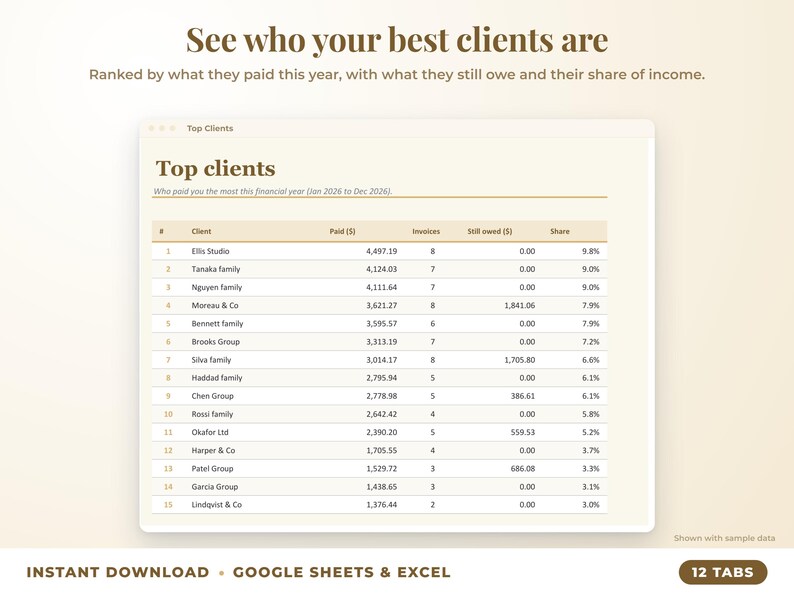This screenshot has width=794, height=596.
Task: Click the paid amount 1,705.55
Action: point(381,451)
